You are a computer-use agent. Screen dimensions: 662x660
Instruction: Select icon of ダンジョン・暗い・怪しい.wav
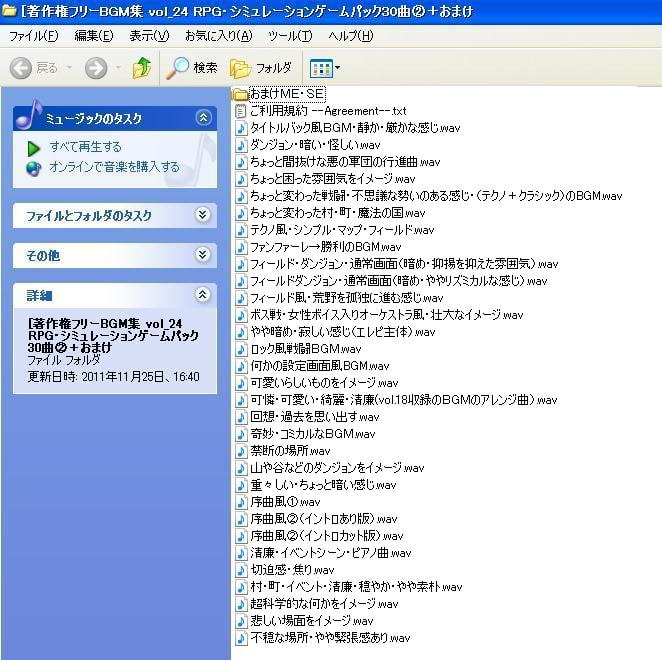(x=241, y=145)
